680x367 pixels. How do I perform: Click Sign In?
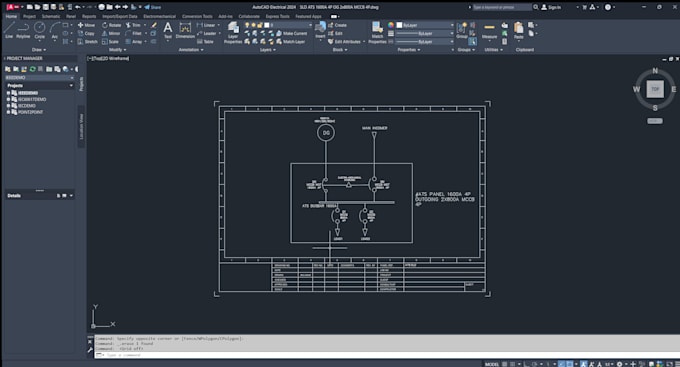pyautogui.click(x=551, y=7)
